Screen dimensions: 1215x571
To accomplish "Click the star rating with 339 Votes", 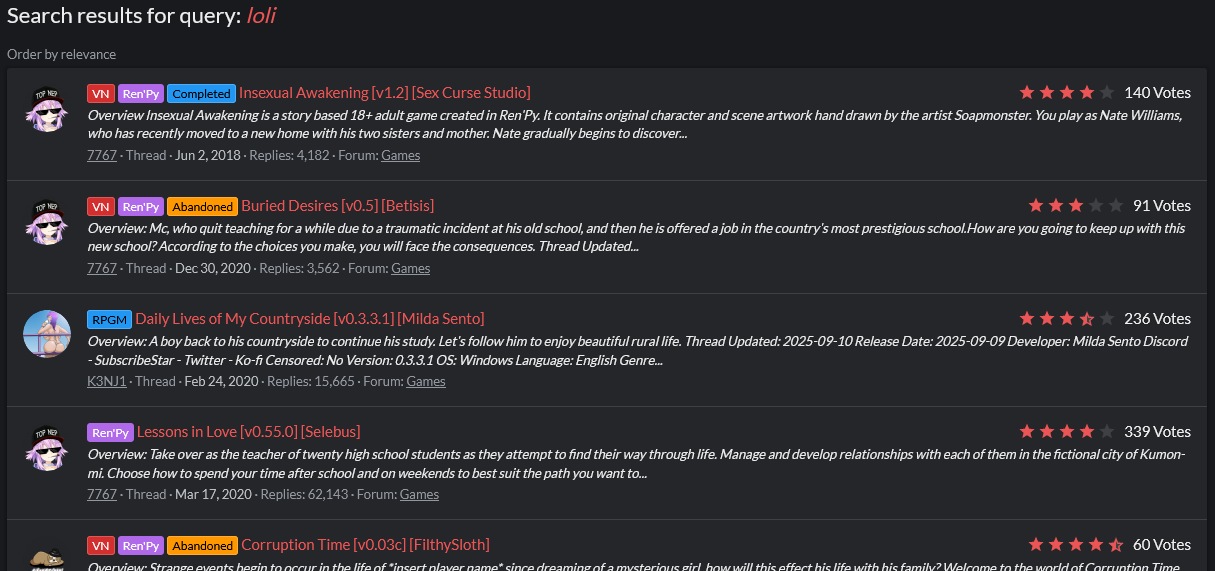I will tap(1066, 432).
